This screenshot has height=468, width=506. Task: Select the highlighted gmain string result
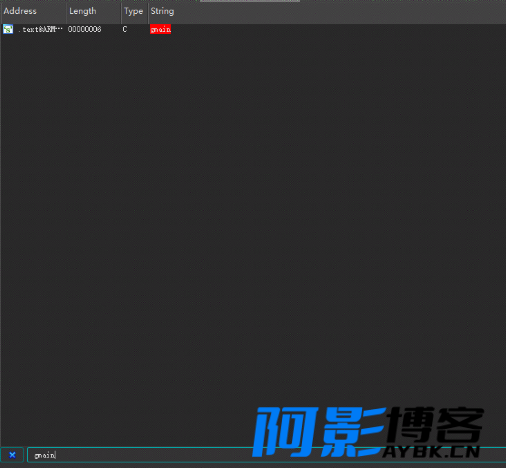coord(160,29)
